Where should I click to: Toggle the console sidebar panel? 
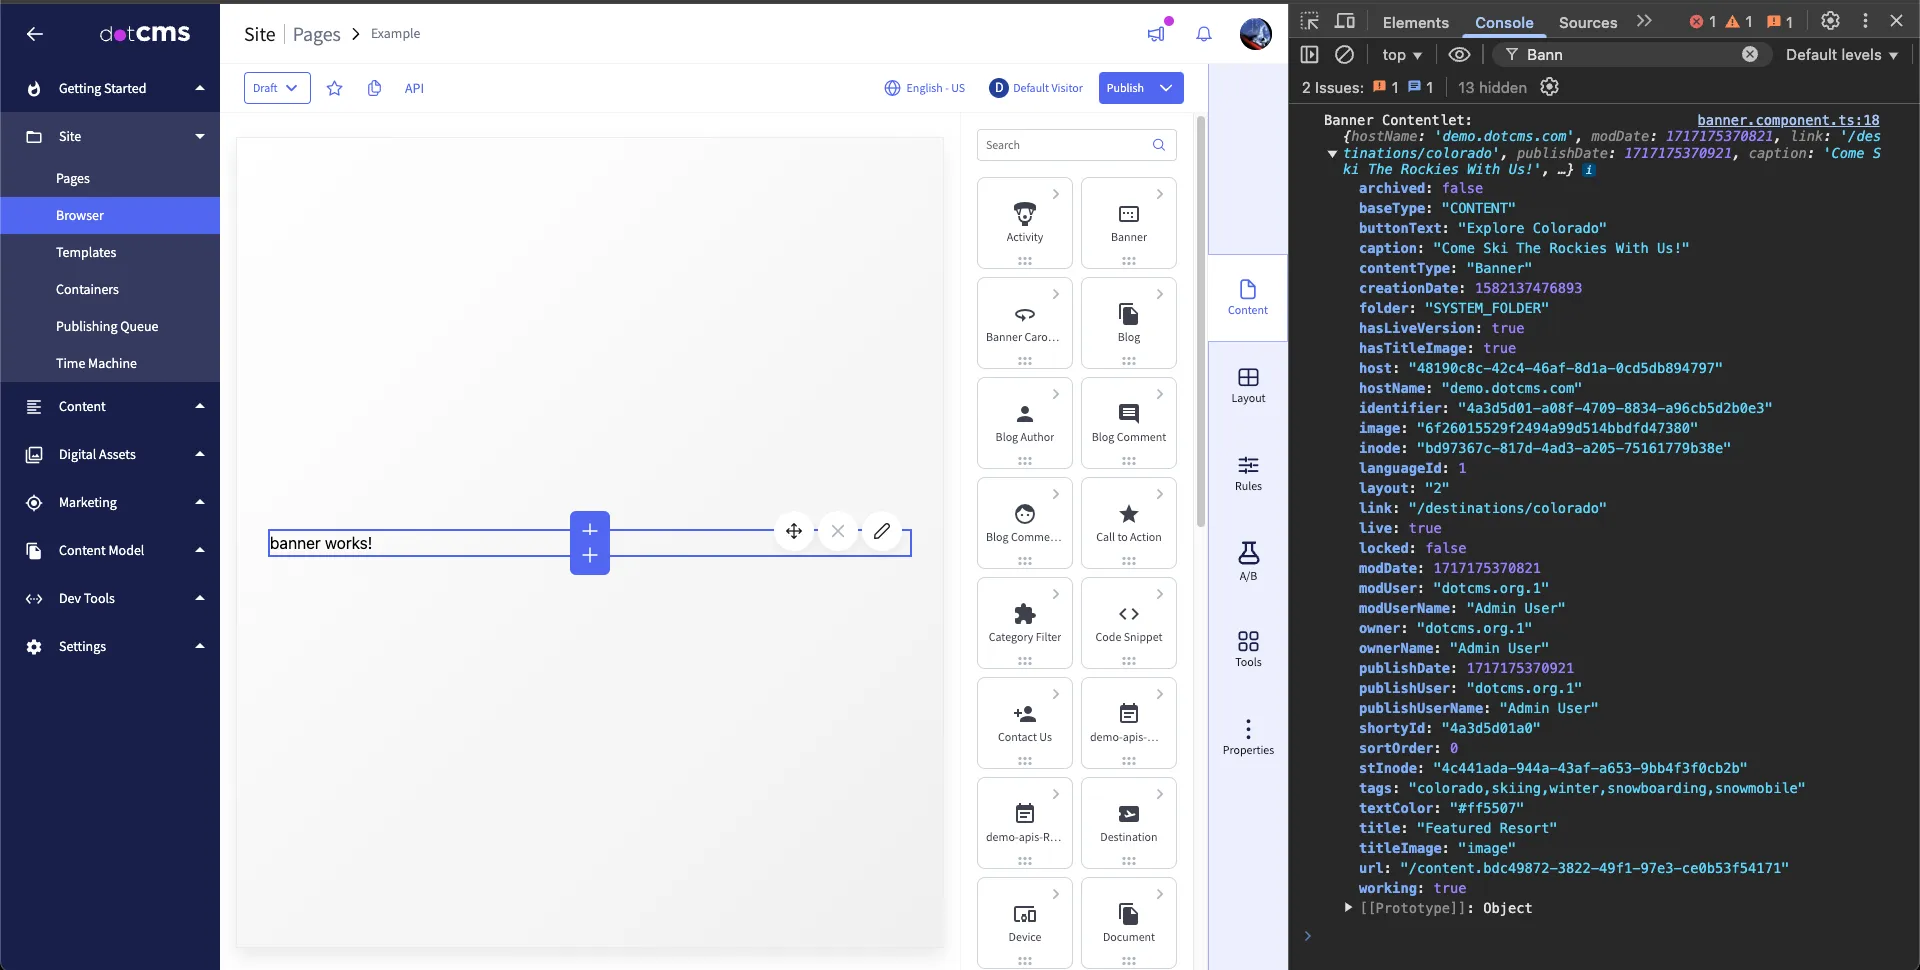click(x=1310, y=55)
